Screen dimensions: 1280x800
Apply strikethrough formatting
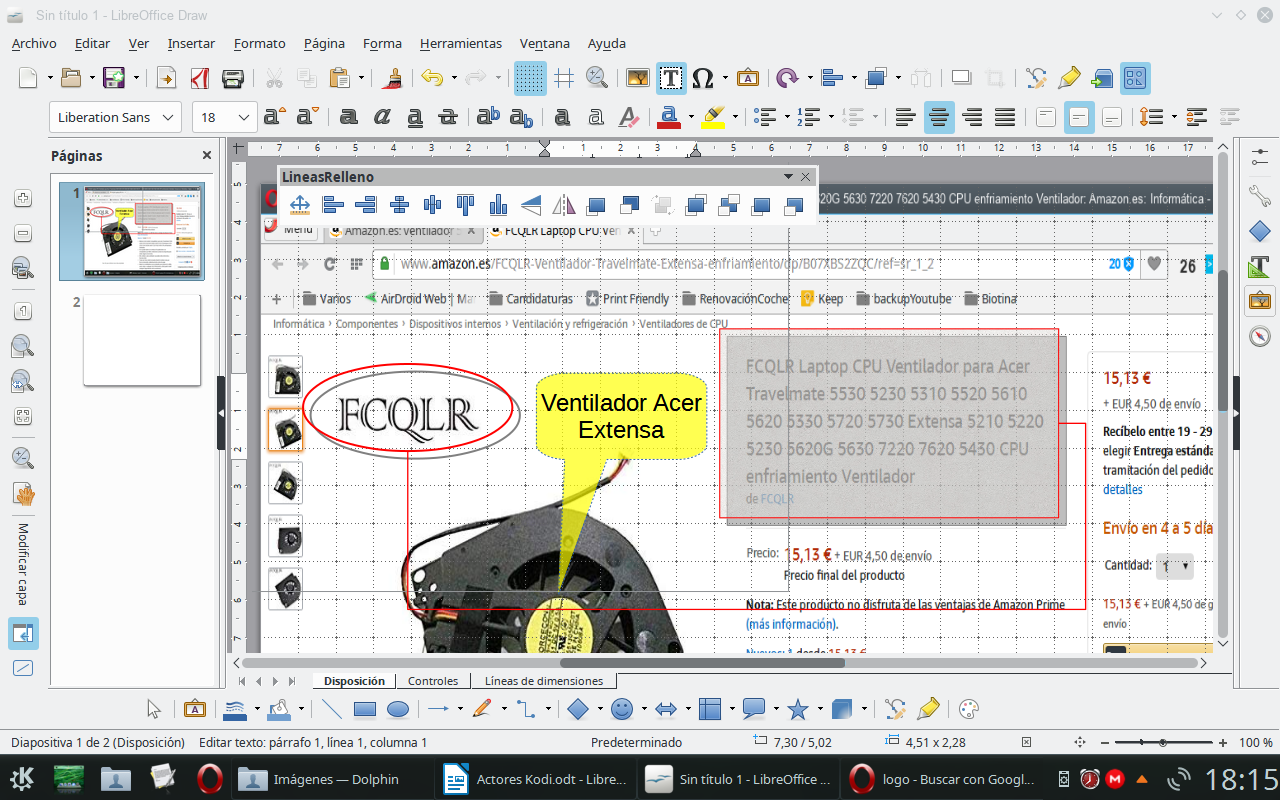click(447, 117)
